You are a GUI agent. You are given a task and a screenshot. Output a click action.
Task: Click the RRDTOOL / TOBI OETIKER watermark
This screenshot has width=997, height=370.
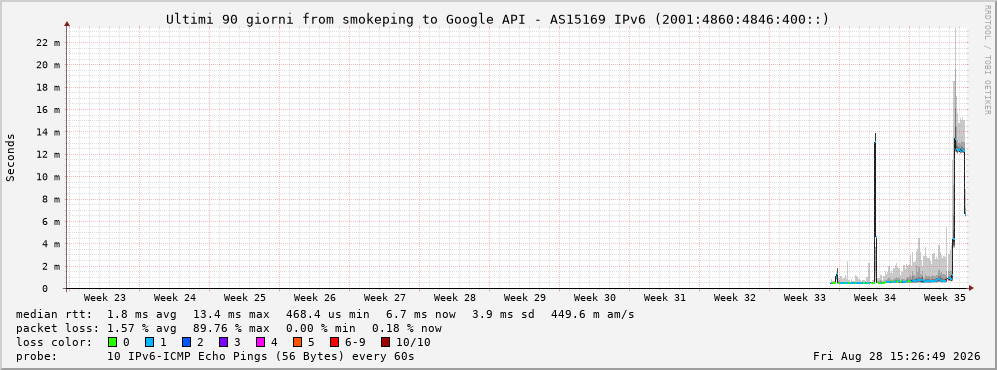coord(987,60)
